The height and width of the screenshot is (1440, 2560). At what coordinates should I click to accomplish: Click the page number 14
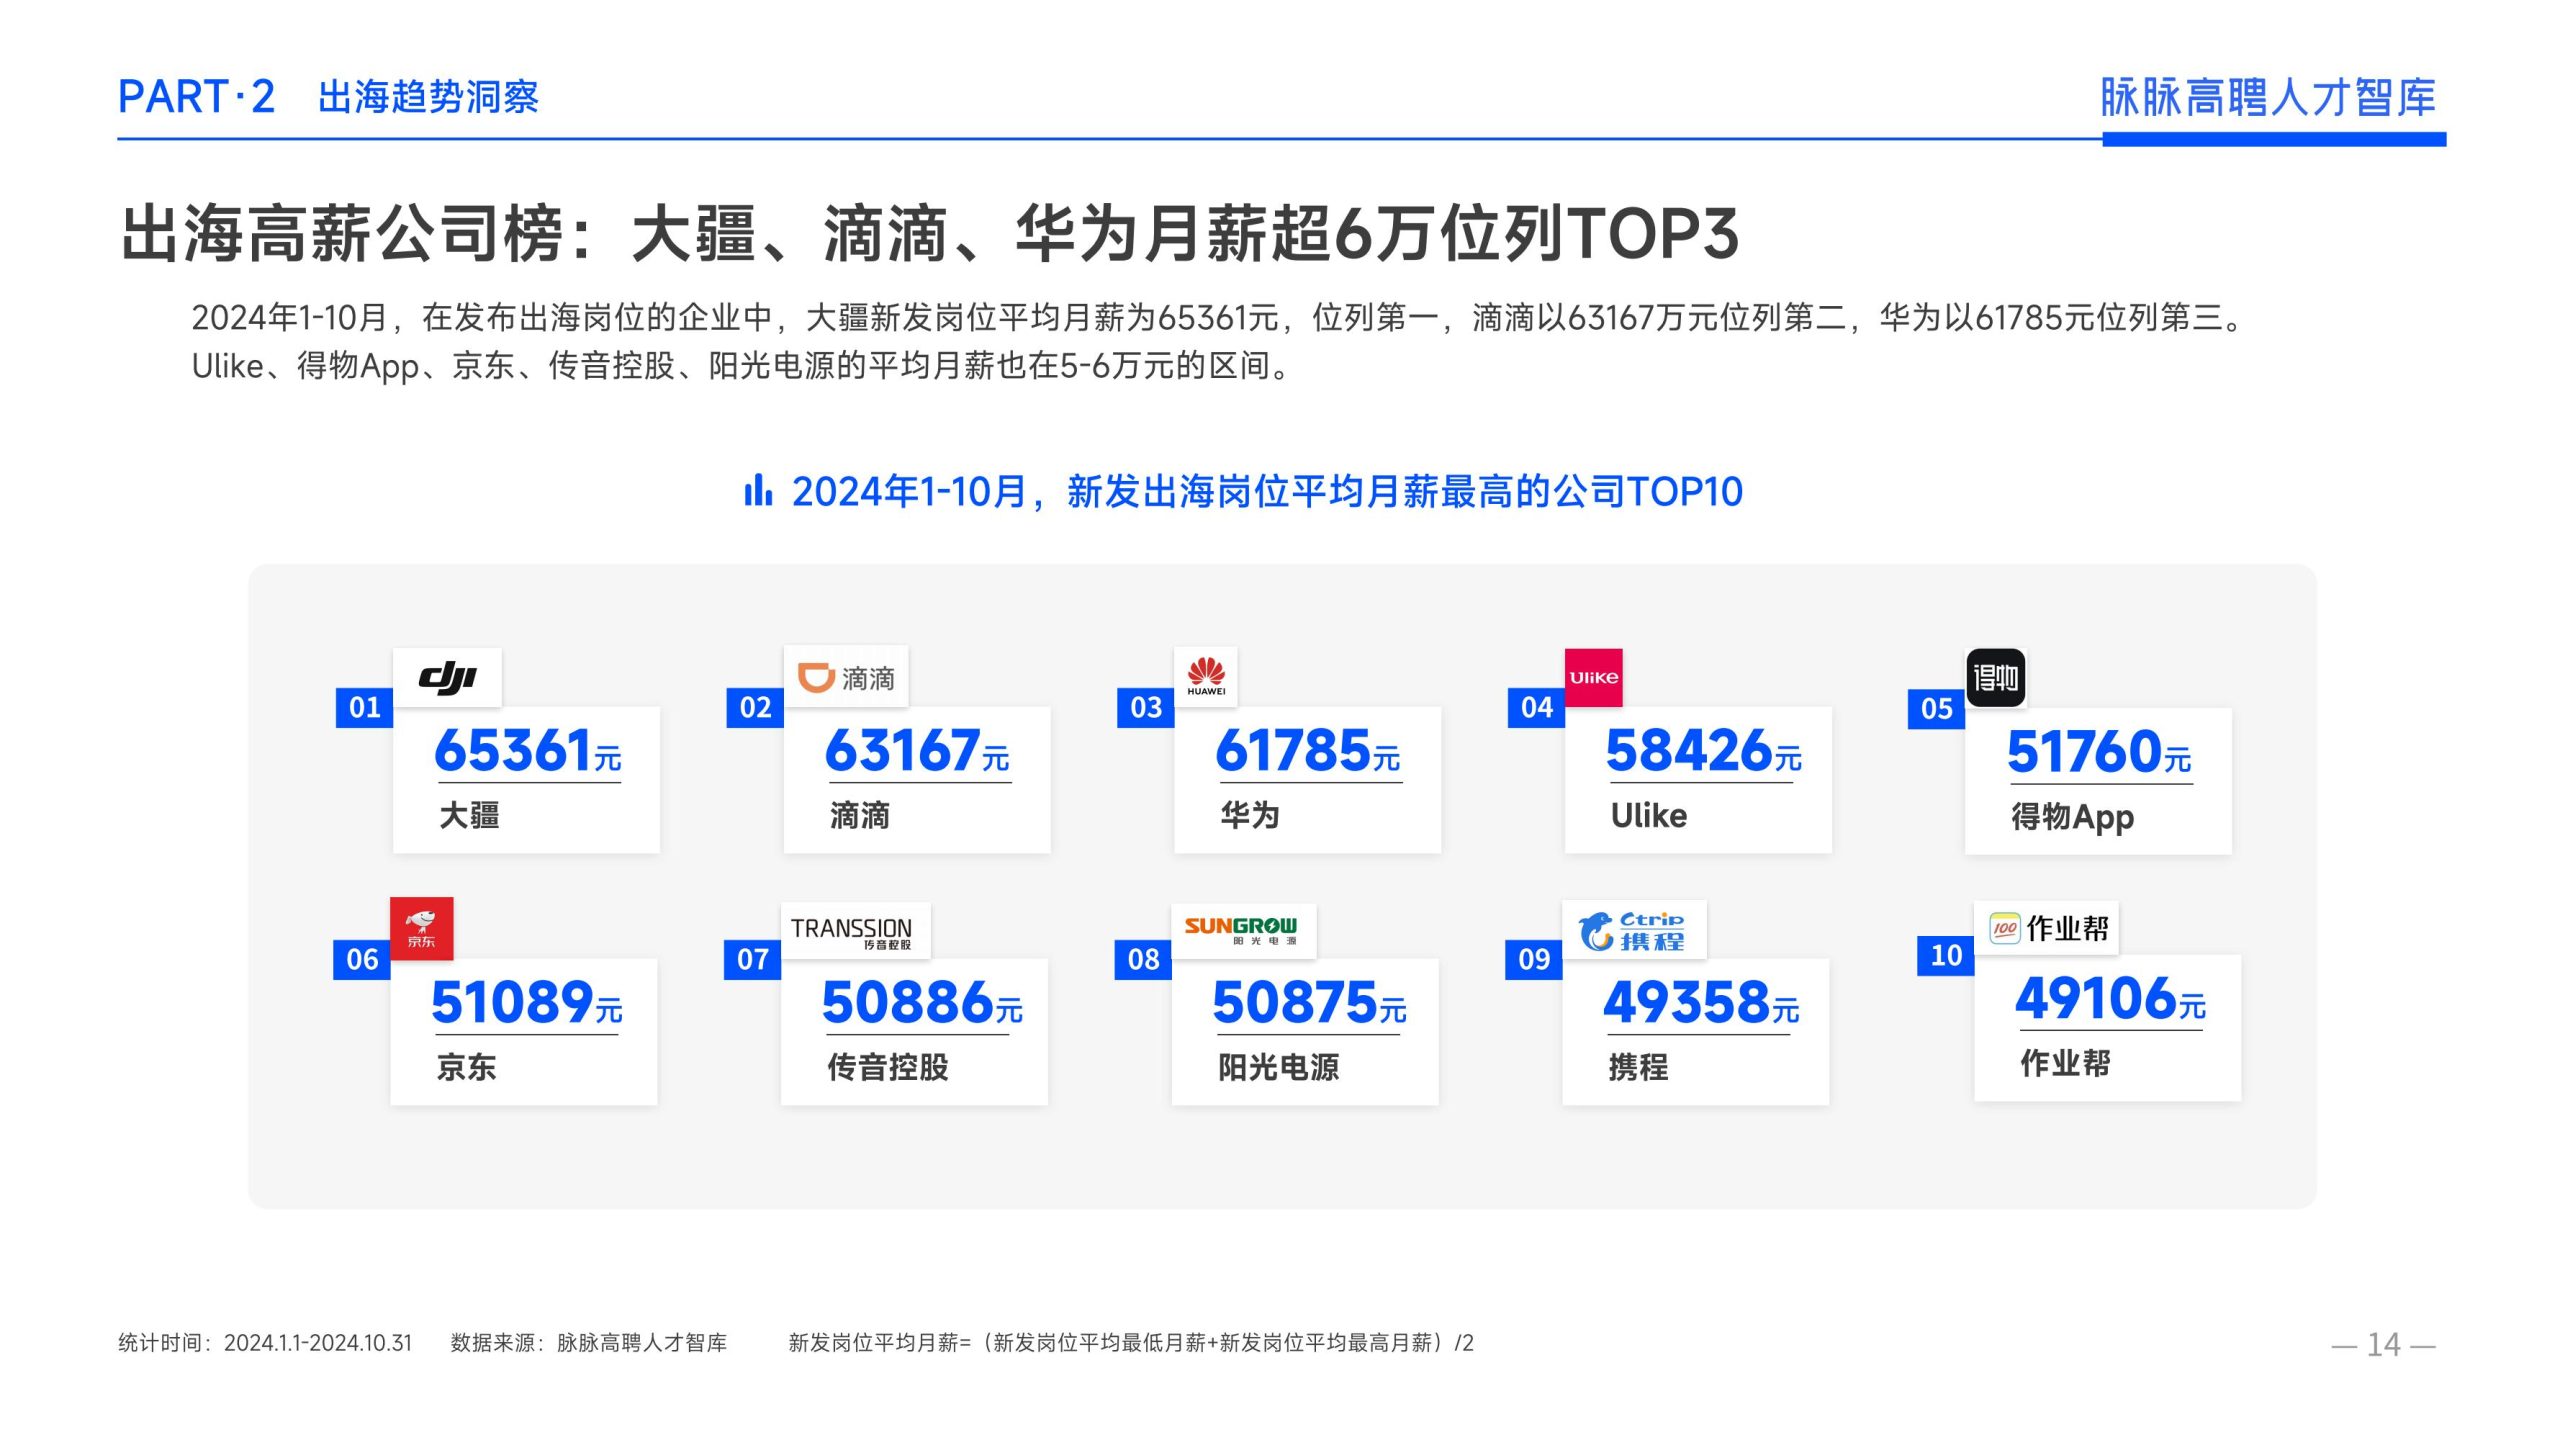[x=2383, y=1344]
